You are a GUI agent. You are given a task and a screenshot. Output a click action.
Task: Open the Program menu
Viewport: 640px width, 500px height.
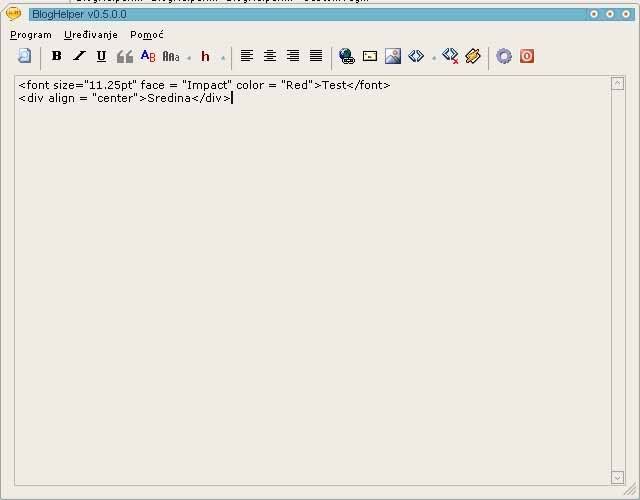(31, 34)
